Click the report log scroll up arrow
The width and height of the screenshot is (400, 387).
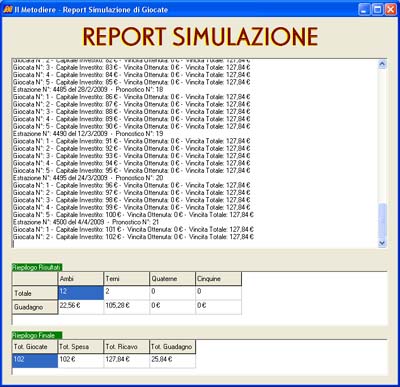coord(382,64)
